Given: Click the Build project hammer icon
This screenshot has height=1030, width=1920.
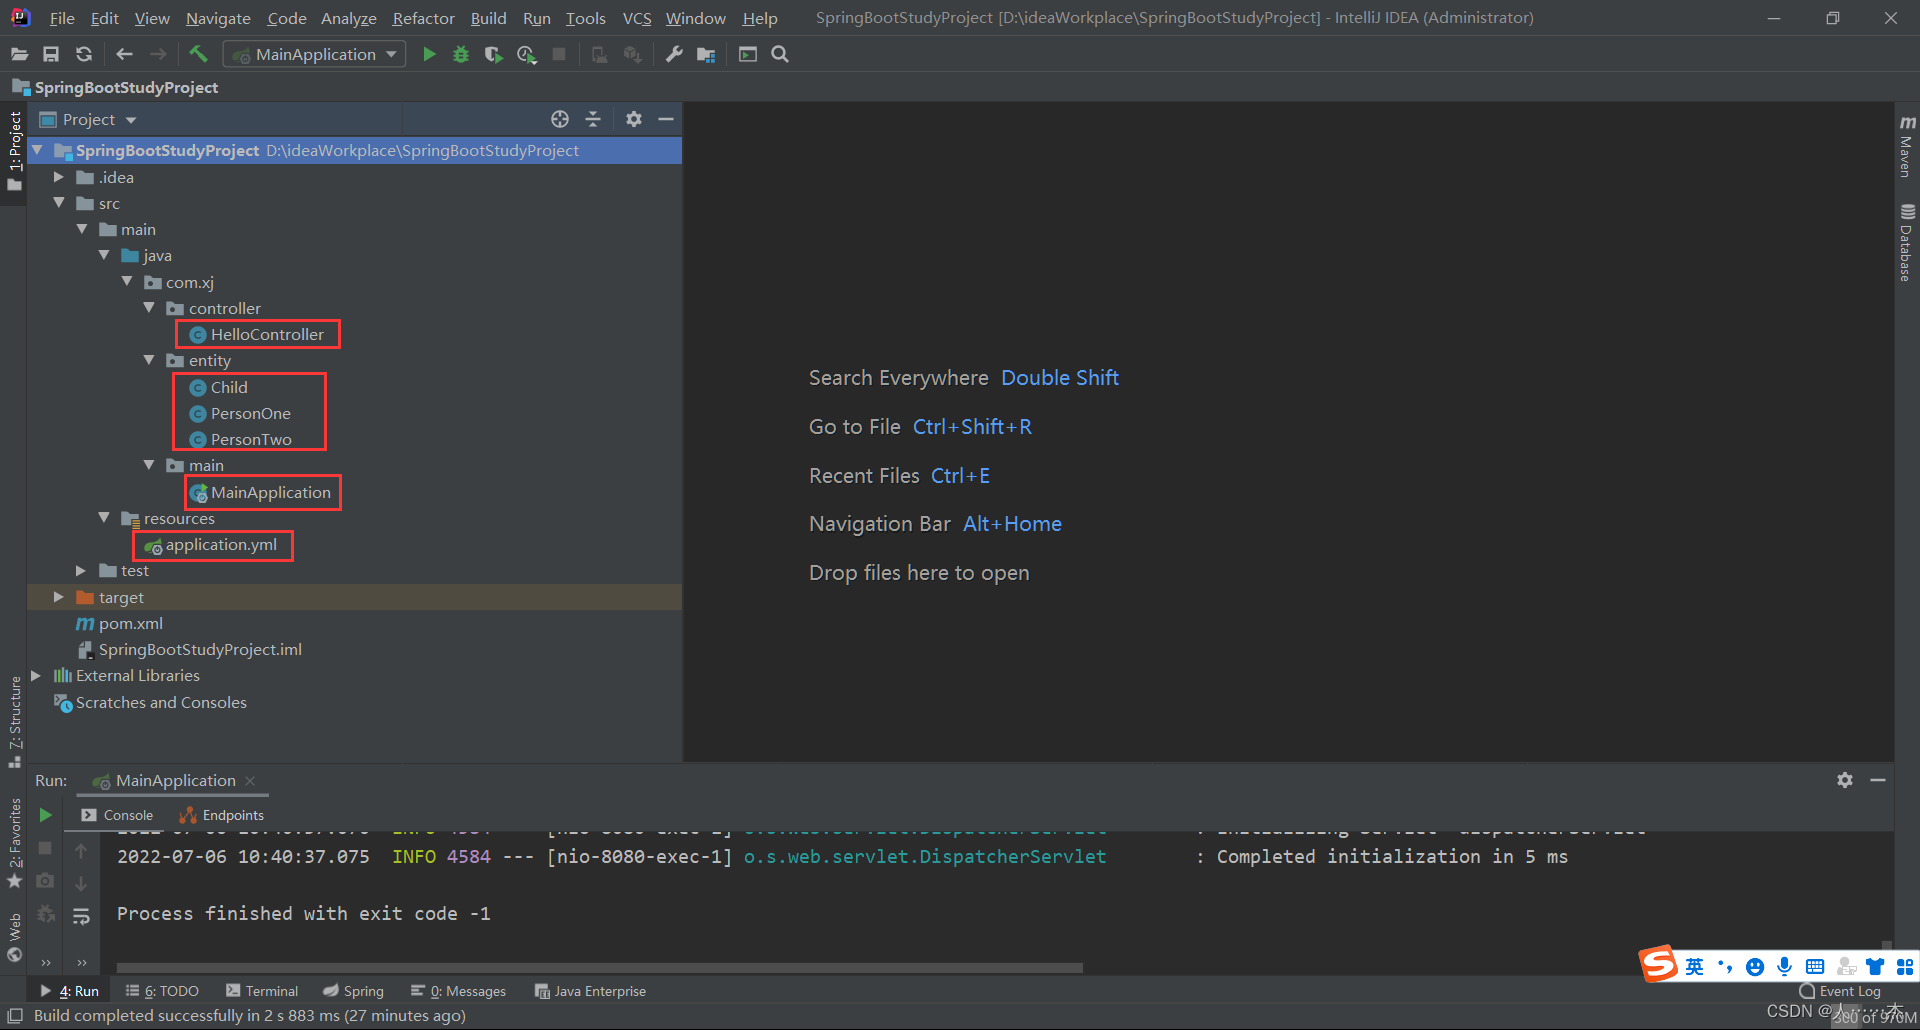Looking at the screenshot, I should pyautogui.click(x=198, y=55).
